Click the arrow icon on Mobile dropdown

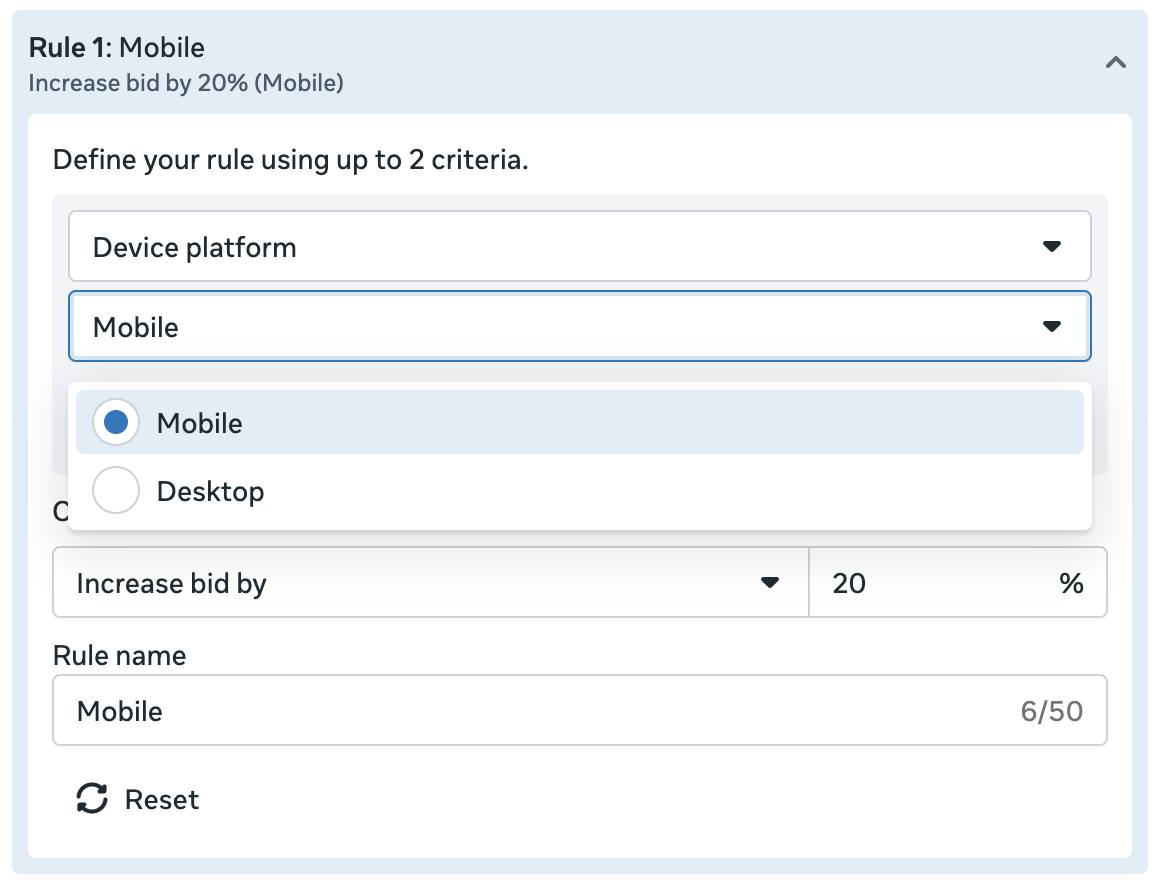1051,326
